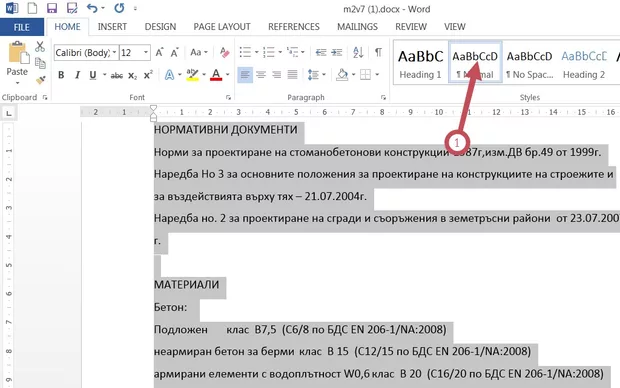Center the selected text

(261, 75)
